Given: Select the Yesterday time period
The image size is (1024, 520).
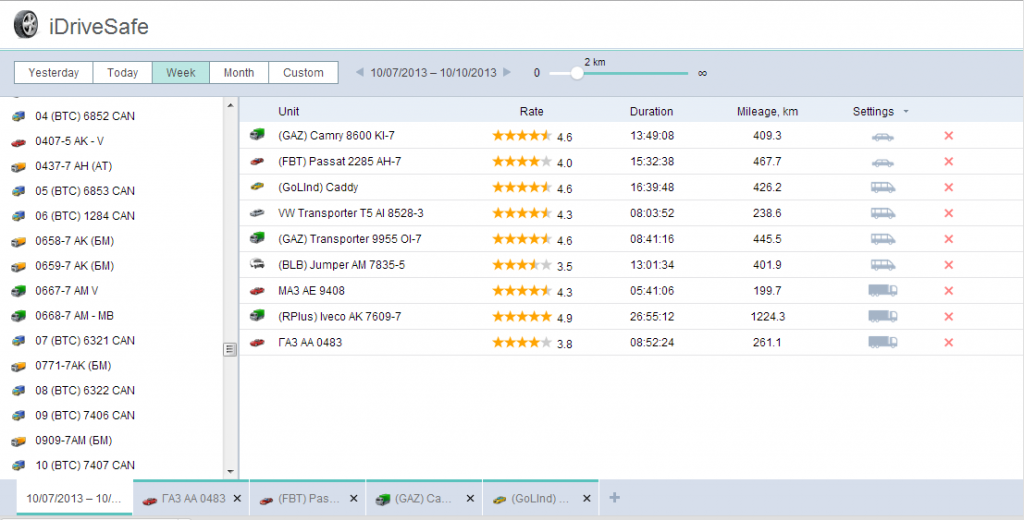Looking at the screenshot, I should click(x=54, y=73).
